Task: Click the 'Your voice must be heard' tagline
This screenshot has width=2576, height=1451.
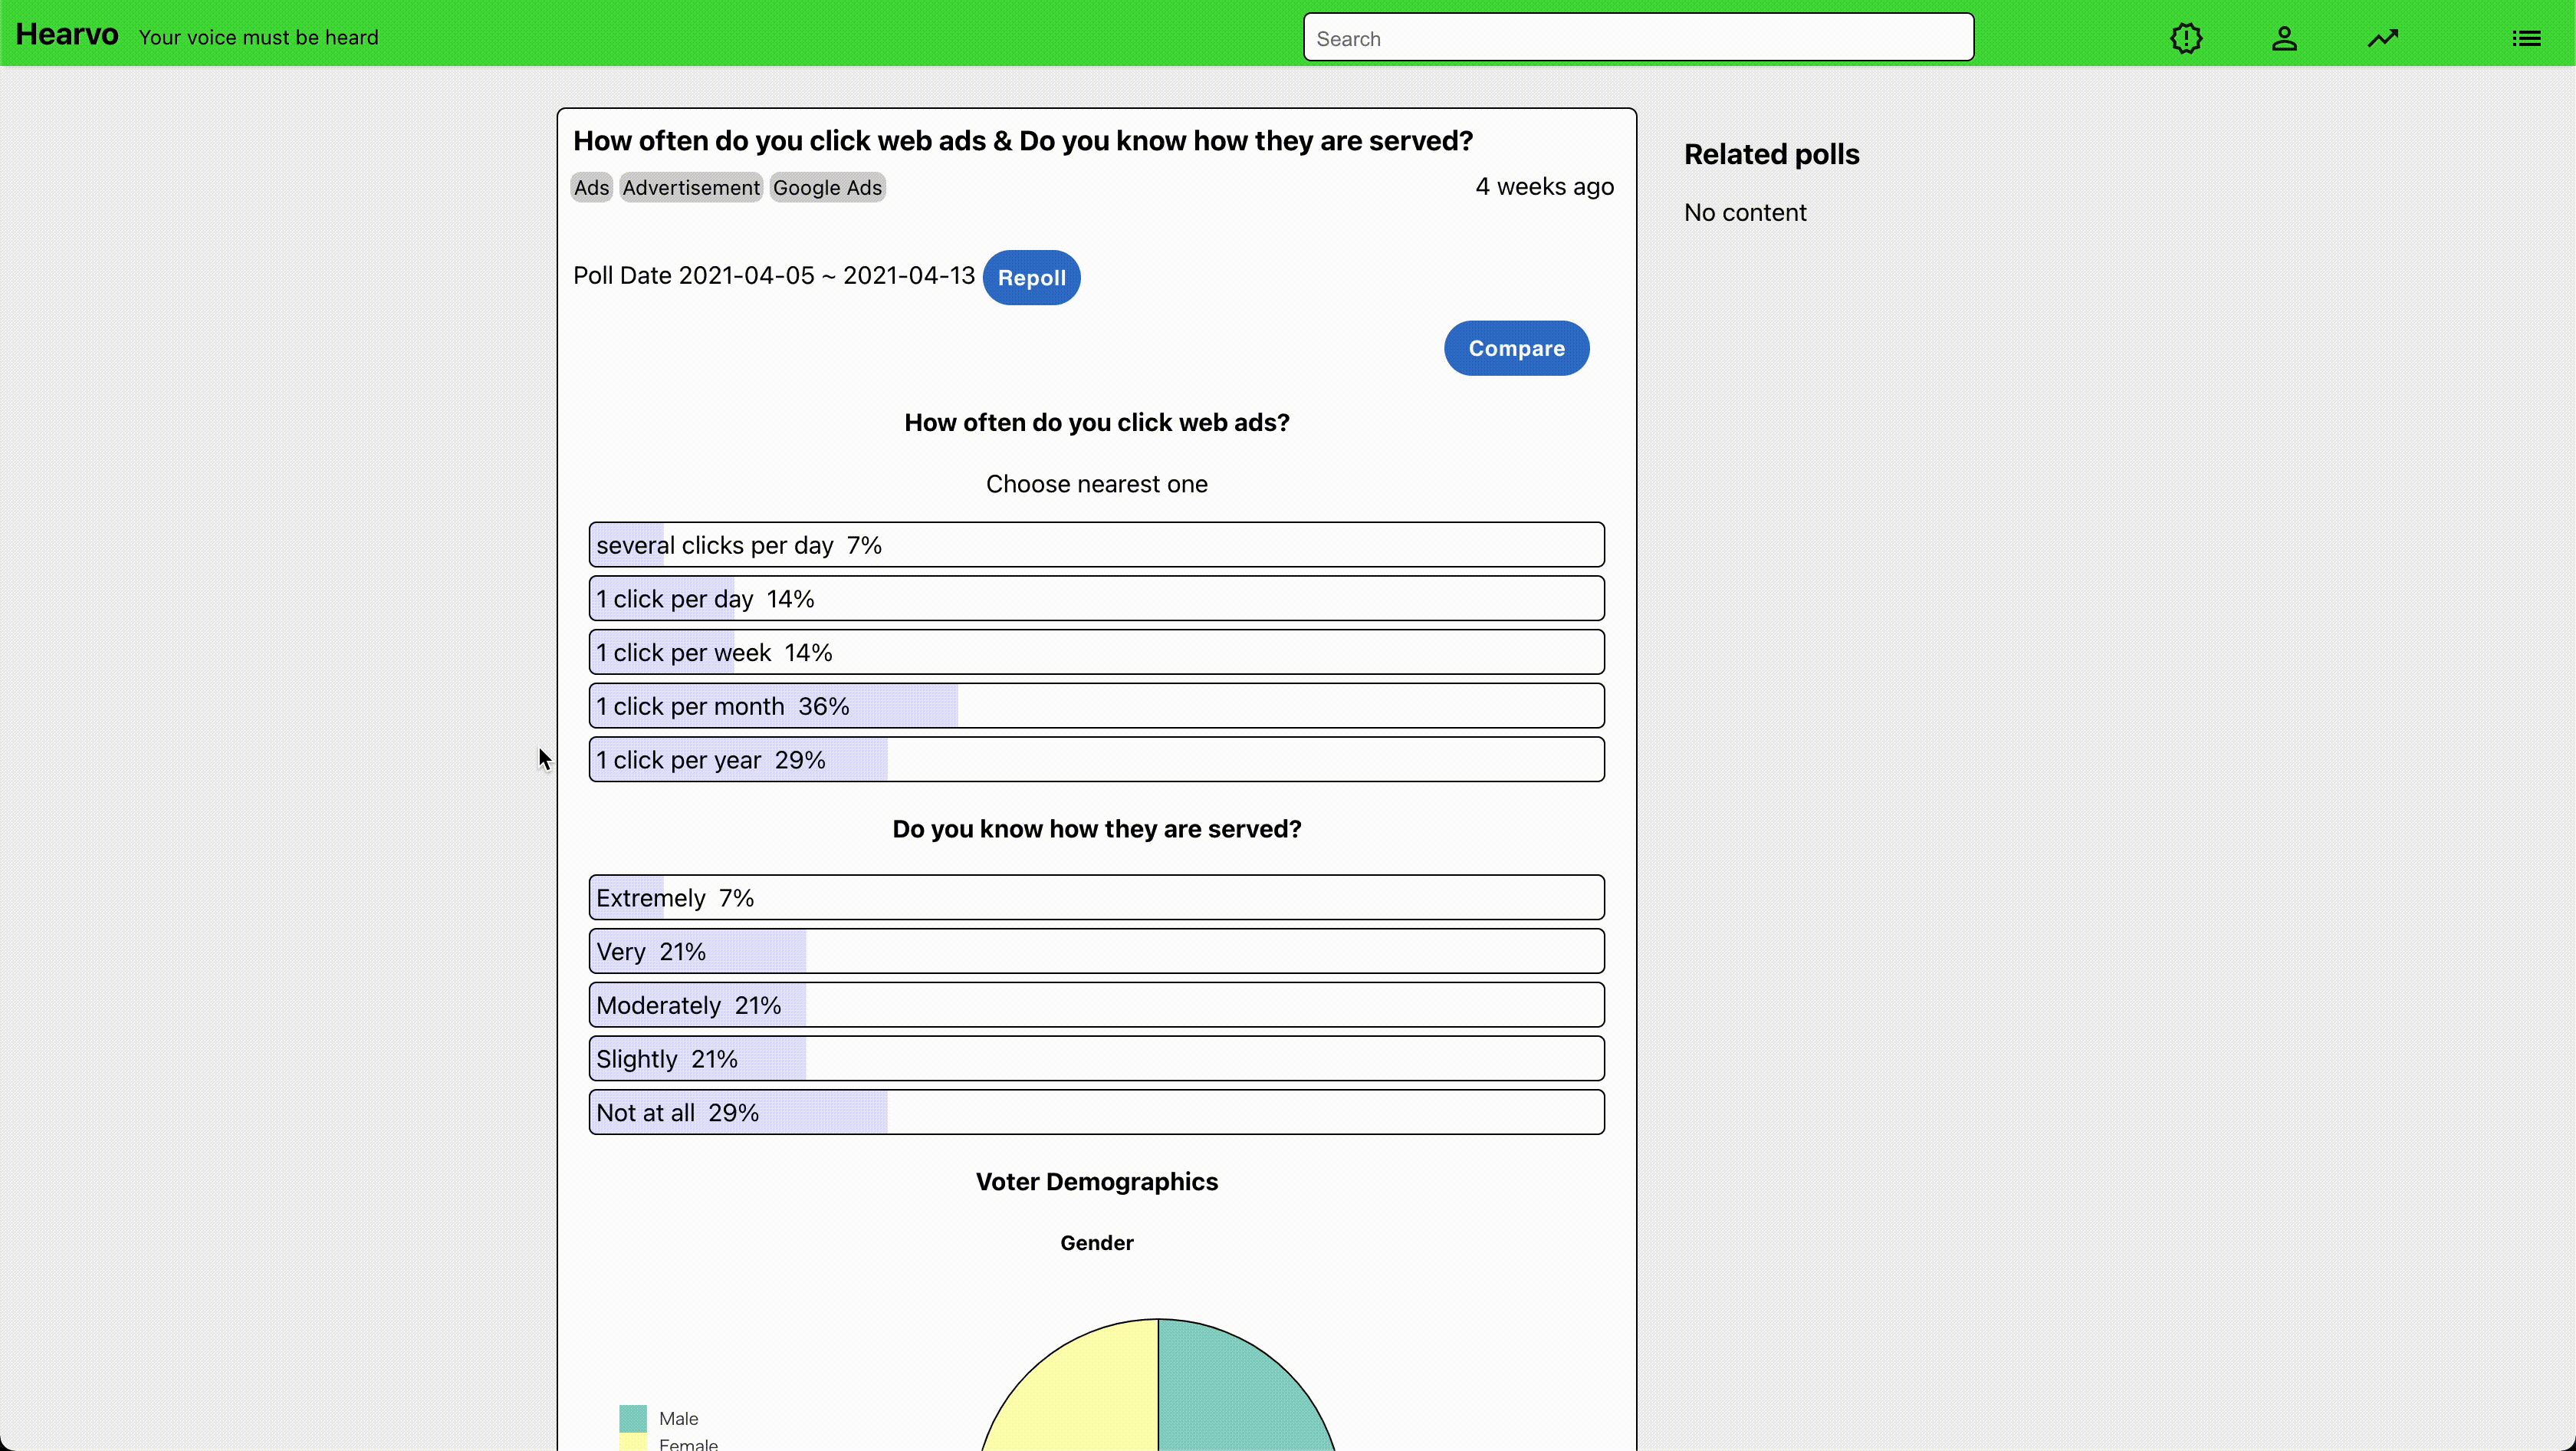Action: coord(258,37)
